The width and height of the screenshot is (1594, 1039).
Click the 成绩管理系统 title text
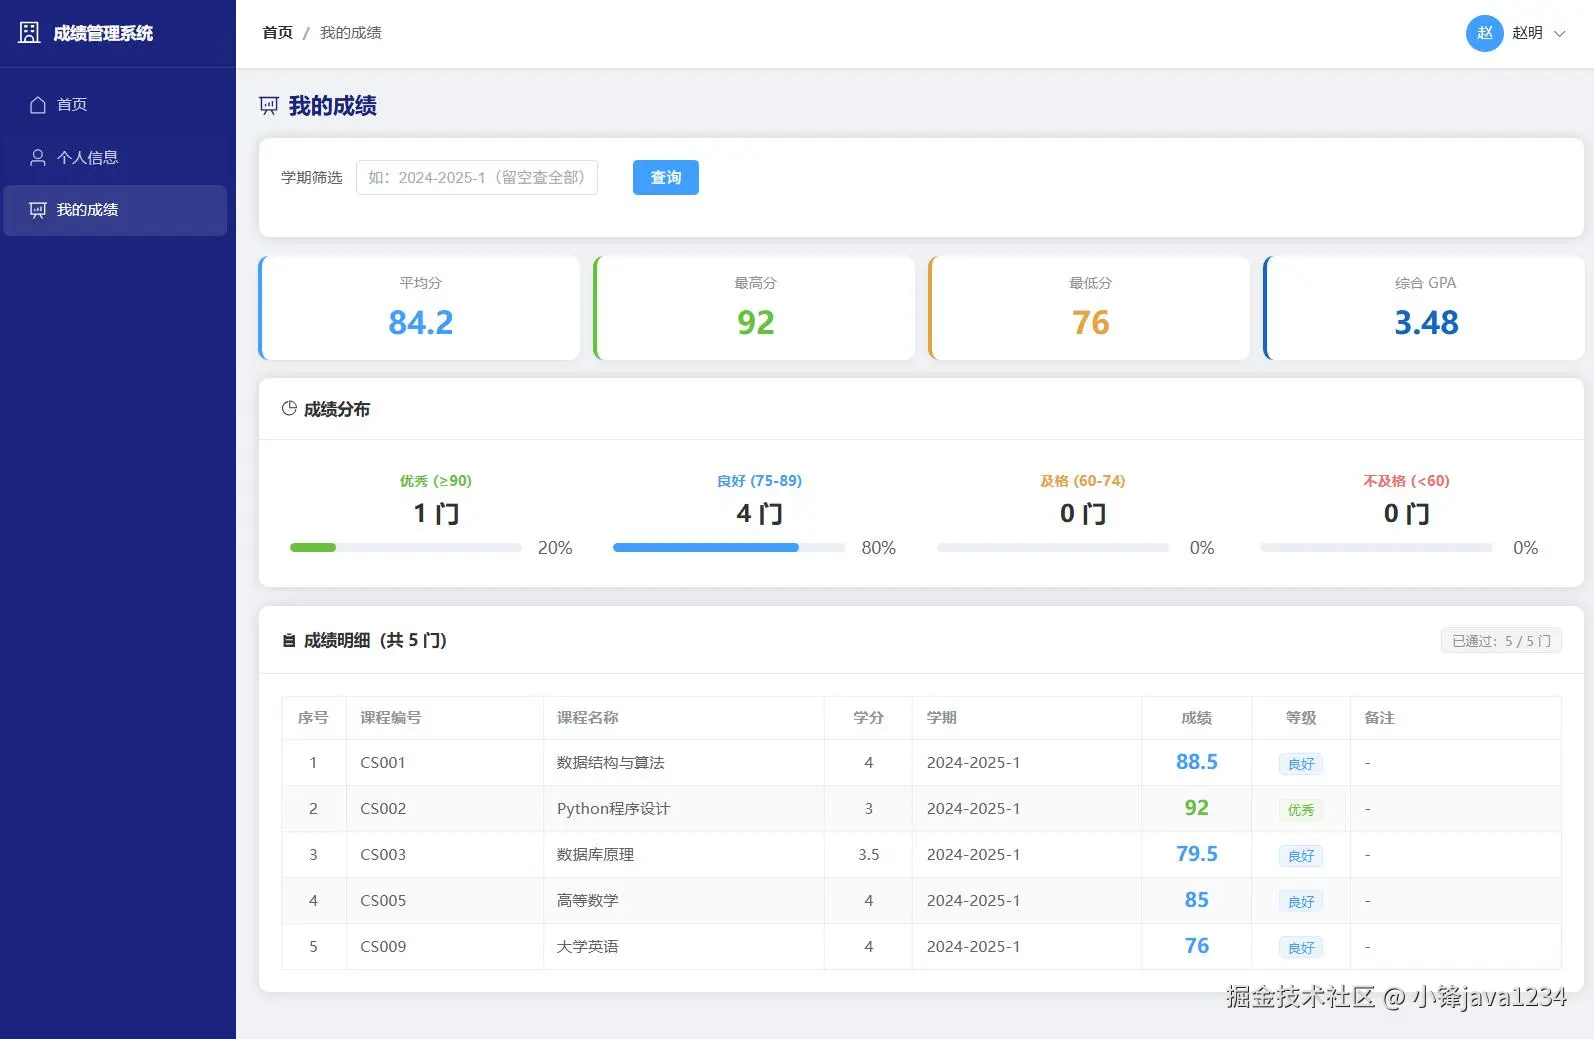103,33
